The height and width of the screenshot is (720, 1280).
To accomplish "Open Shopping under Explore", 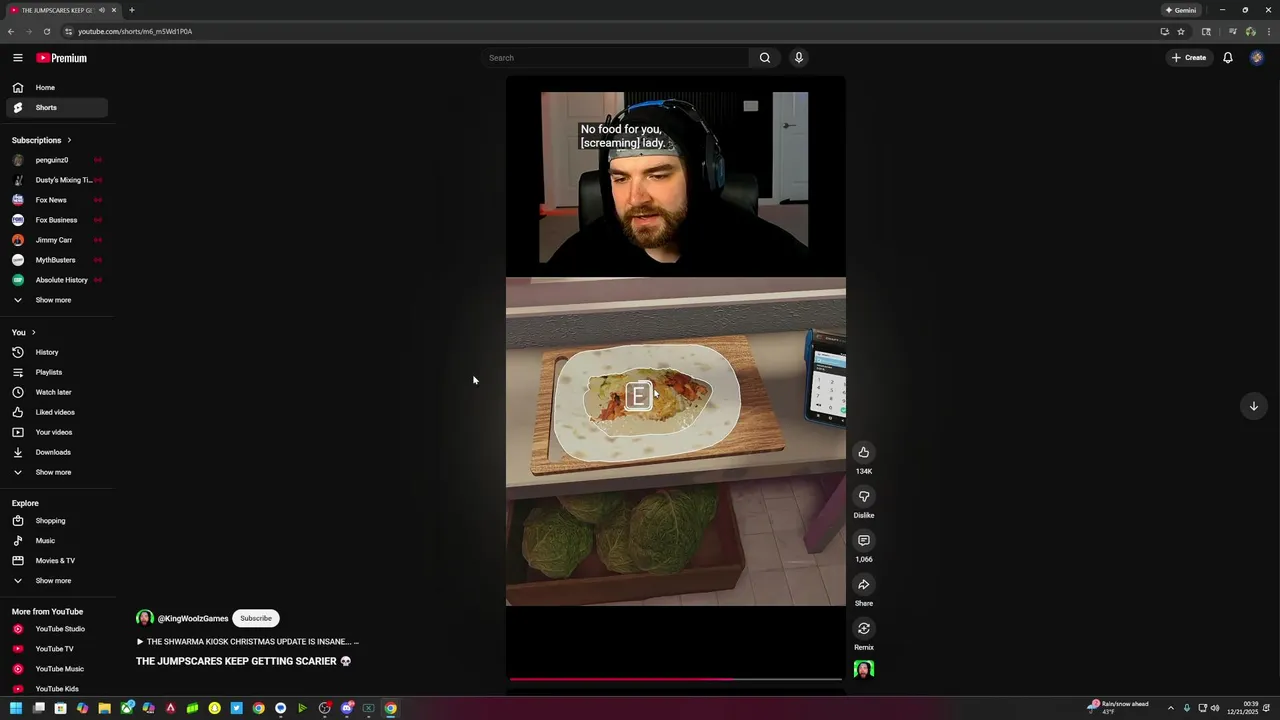I will pos(57,521).
